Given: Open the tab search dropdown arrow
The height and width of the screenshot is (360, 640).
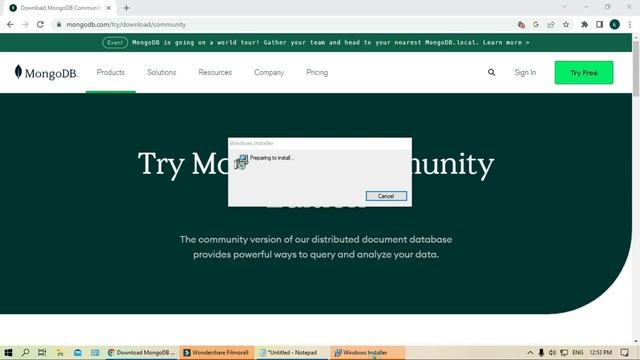Looking at the screenshot, I should 564,7.
